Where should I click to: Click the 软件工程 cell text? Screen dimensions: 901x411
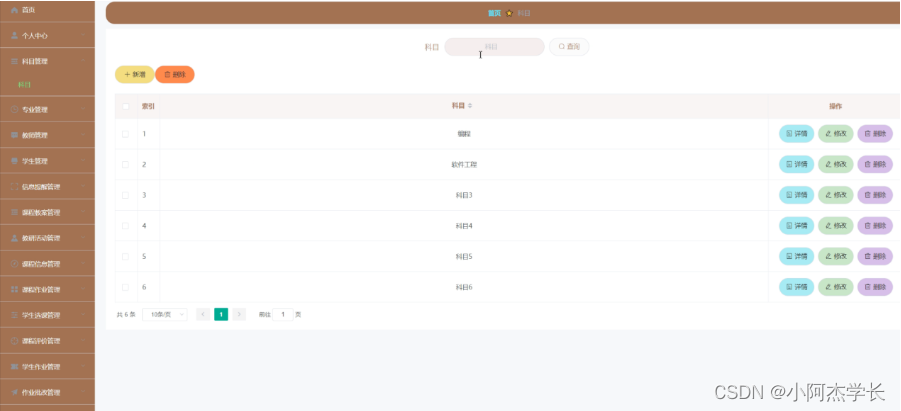(464, 164)
